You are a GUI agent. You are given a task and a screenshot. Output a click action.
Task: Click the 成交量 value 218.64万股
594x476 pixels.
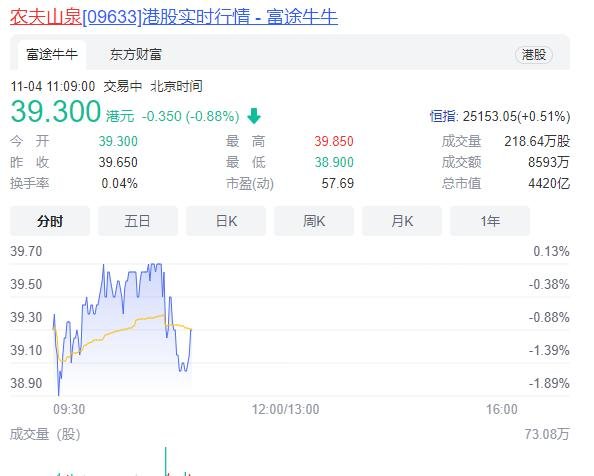pyautogui.click(x=537, y=141)
